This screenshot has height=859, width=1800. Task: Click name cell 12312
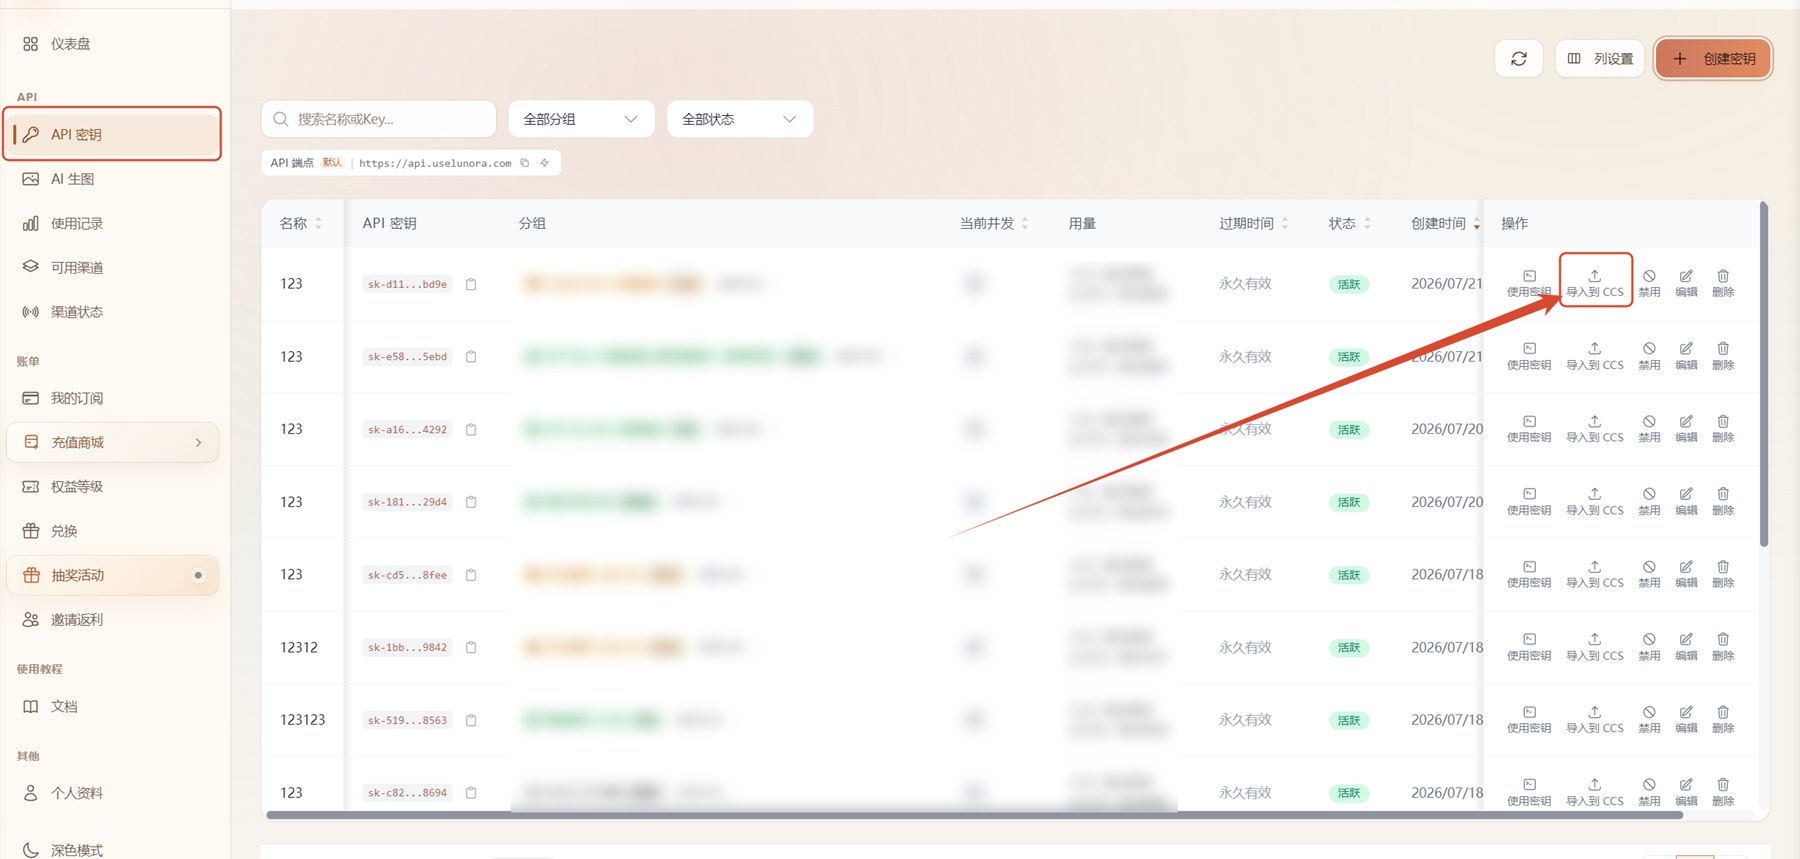click(x=299, y=647)
